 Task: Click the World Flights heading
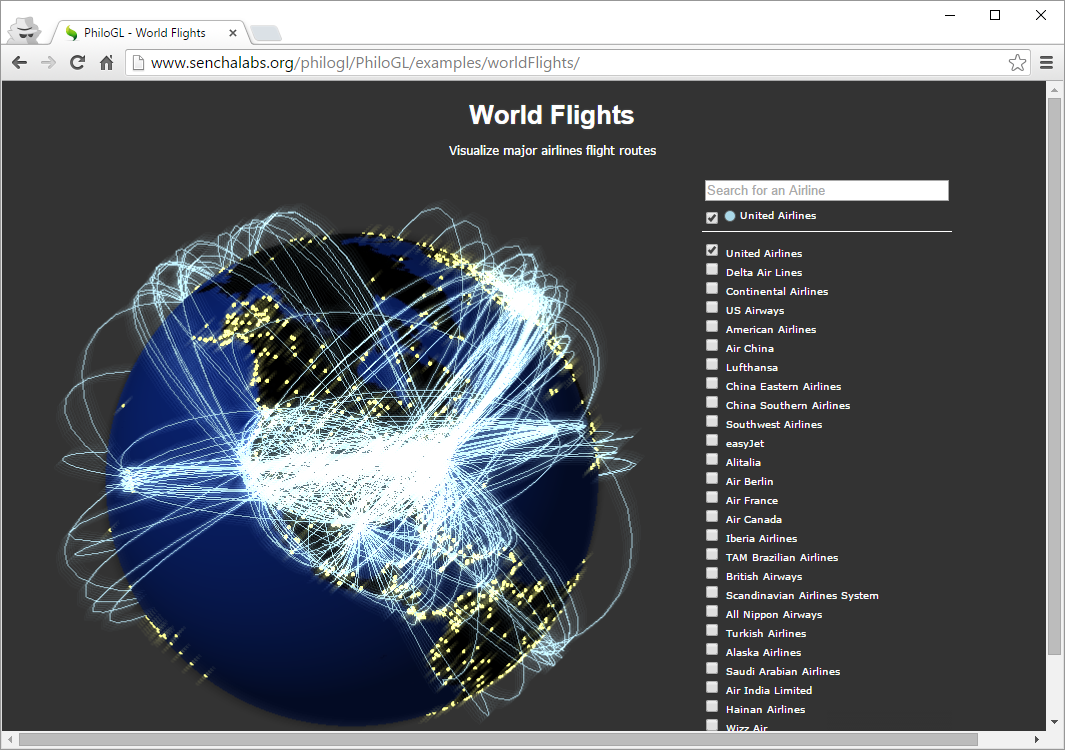[x=552, y=115]
